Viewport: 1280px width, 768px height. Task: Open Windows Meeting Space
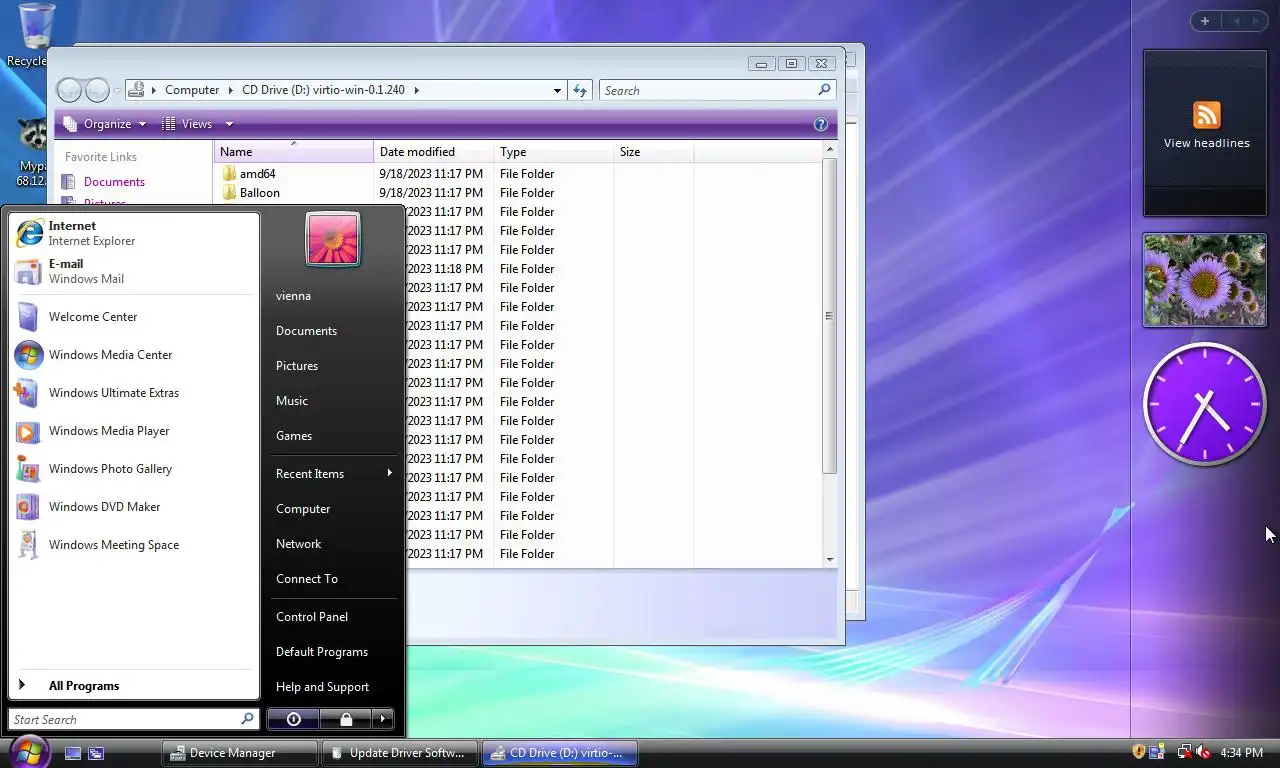point(133,545)
